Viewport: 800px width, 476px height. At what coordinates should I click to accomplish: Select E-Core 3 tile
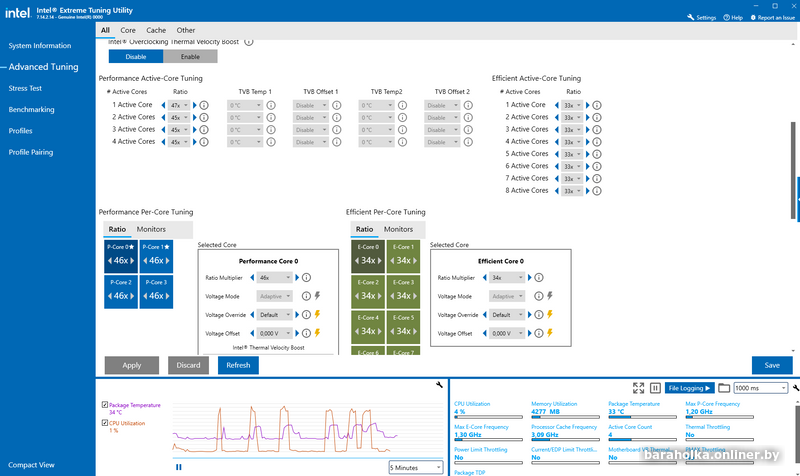(x=404, y=292)
